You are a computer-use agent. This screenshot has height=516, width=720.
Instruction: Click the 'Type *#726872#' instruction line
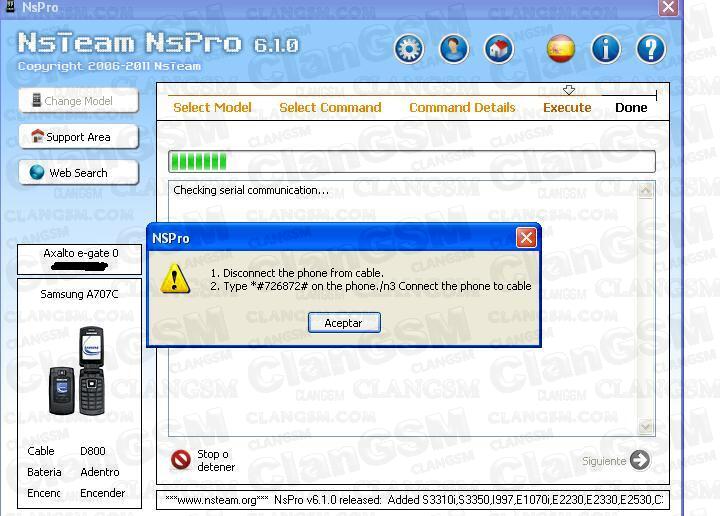point(371,286)
